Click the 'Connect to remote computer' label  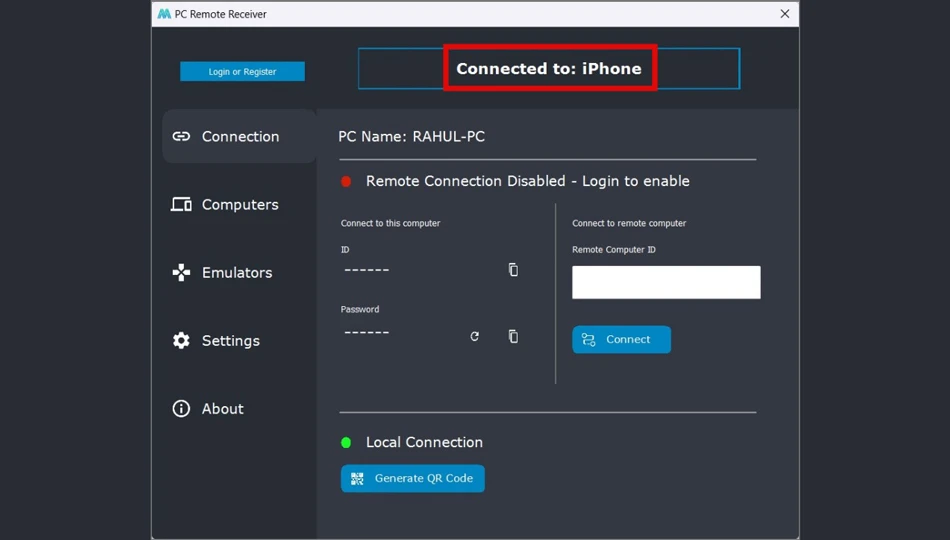tap(629, 223)
